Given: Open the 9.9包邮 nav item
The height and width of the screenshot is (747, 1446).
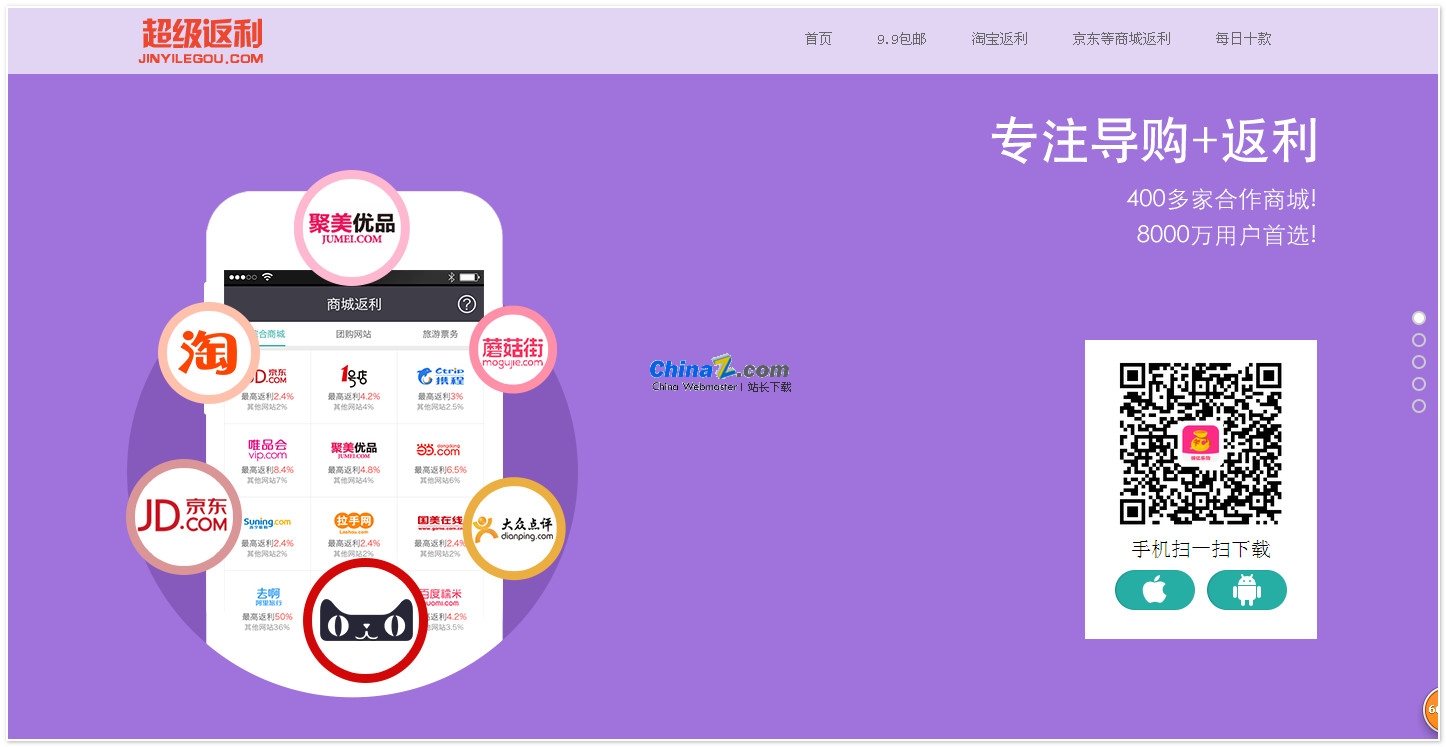Looking at the screenshot, I should pos(902,39).
